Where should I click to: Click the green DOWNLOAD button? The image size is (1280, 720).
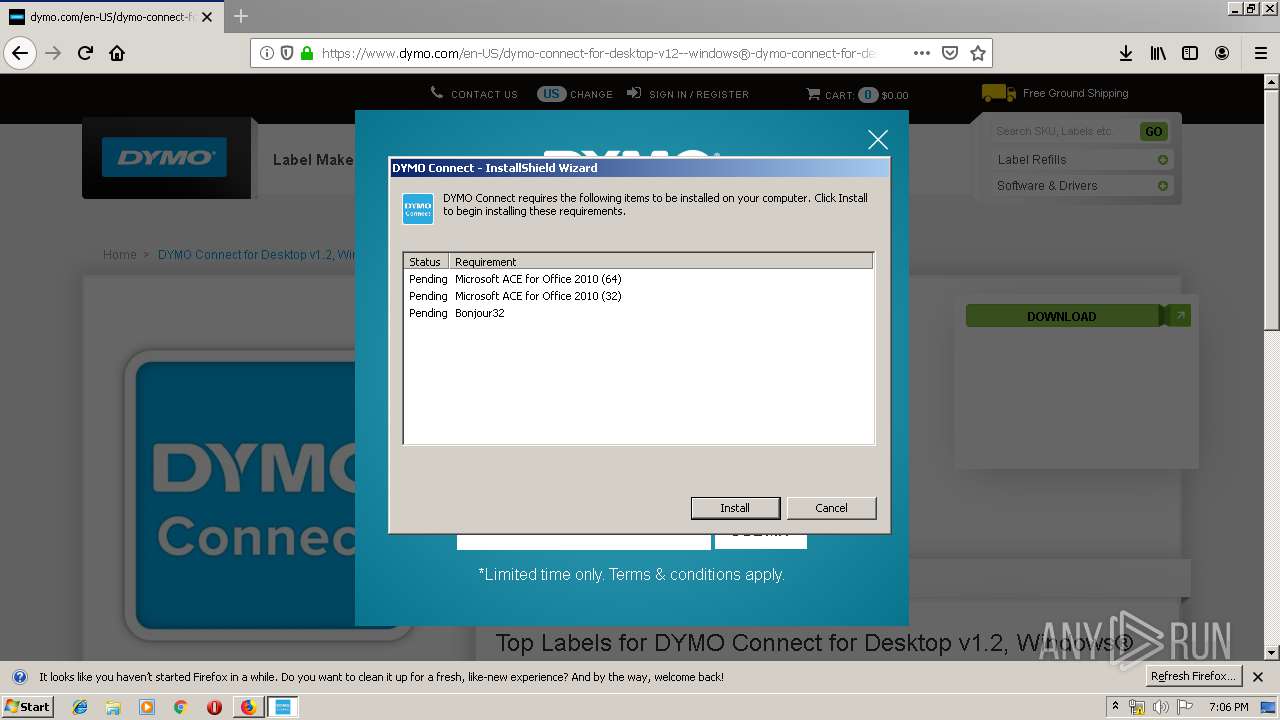coord(1062,316)
